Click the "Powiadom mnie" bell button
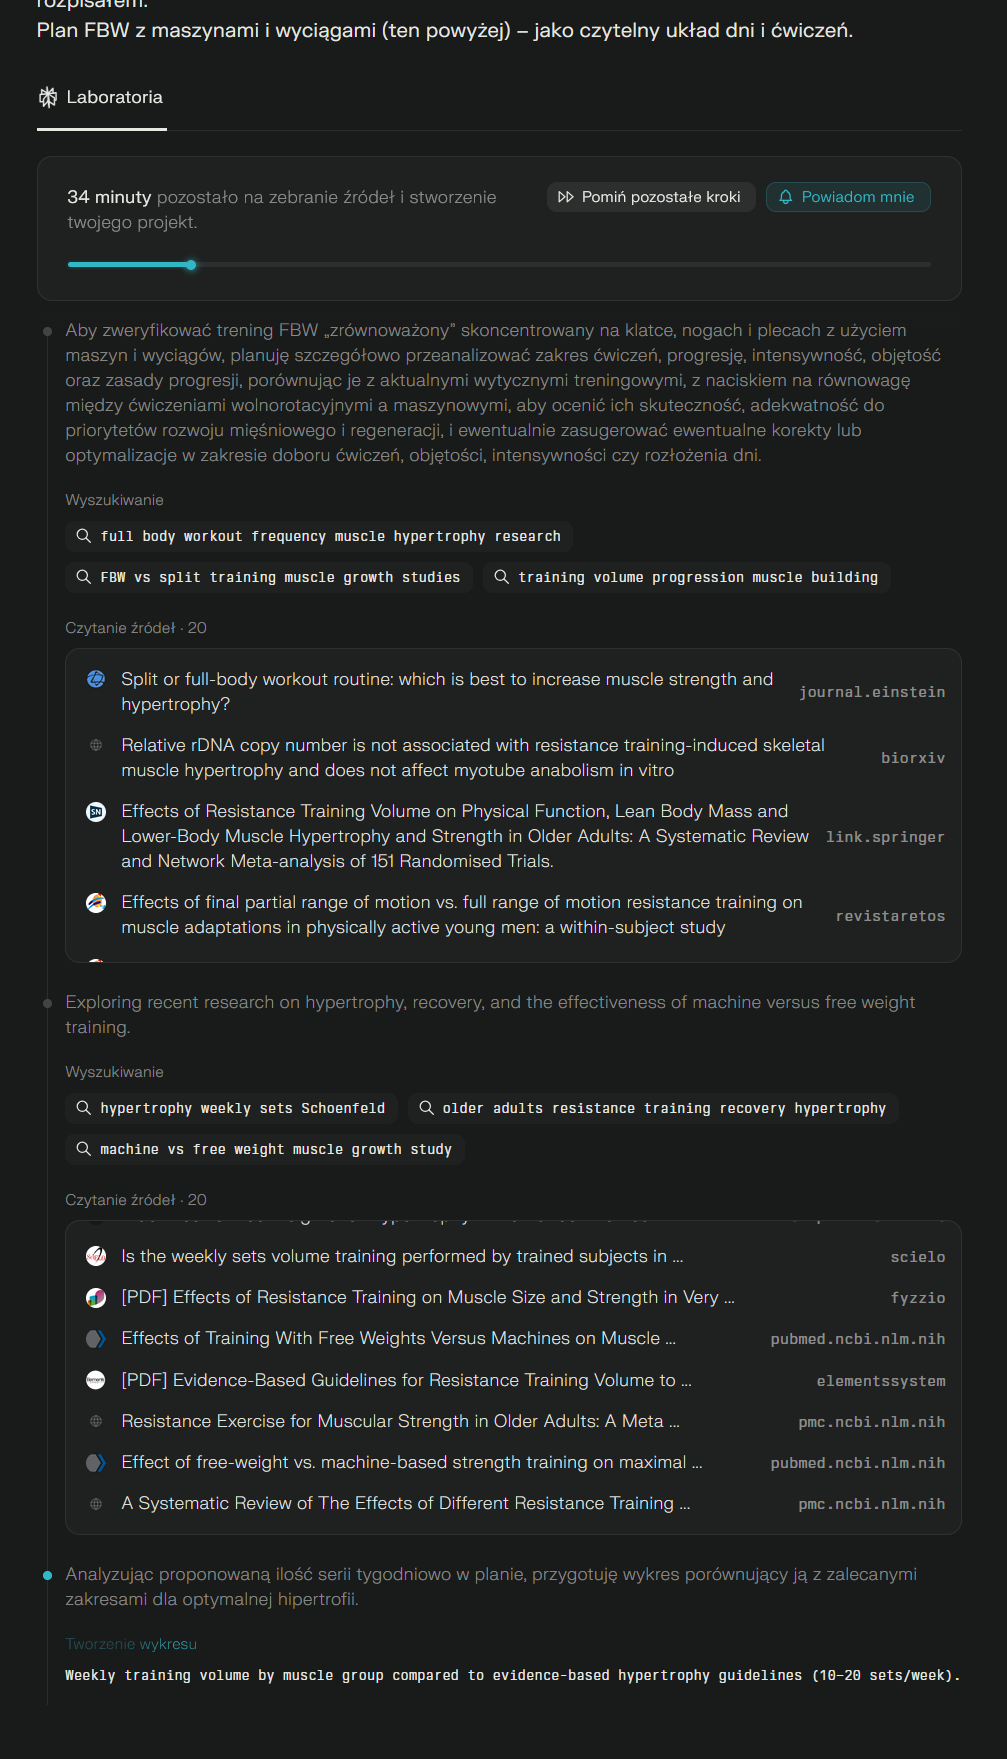 click(x=848, y=197)
